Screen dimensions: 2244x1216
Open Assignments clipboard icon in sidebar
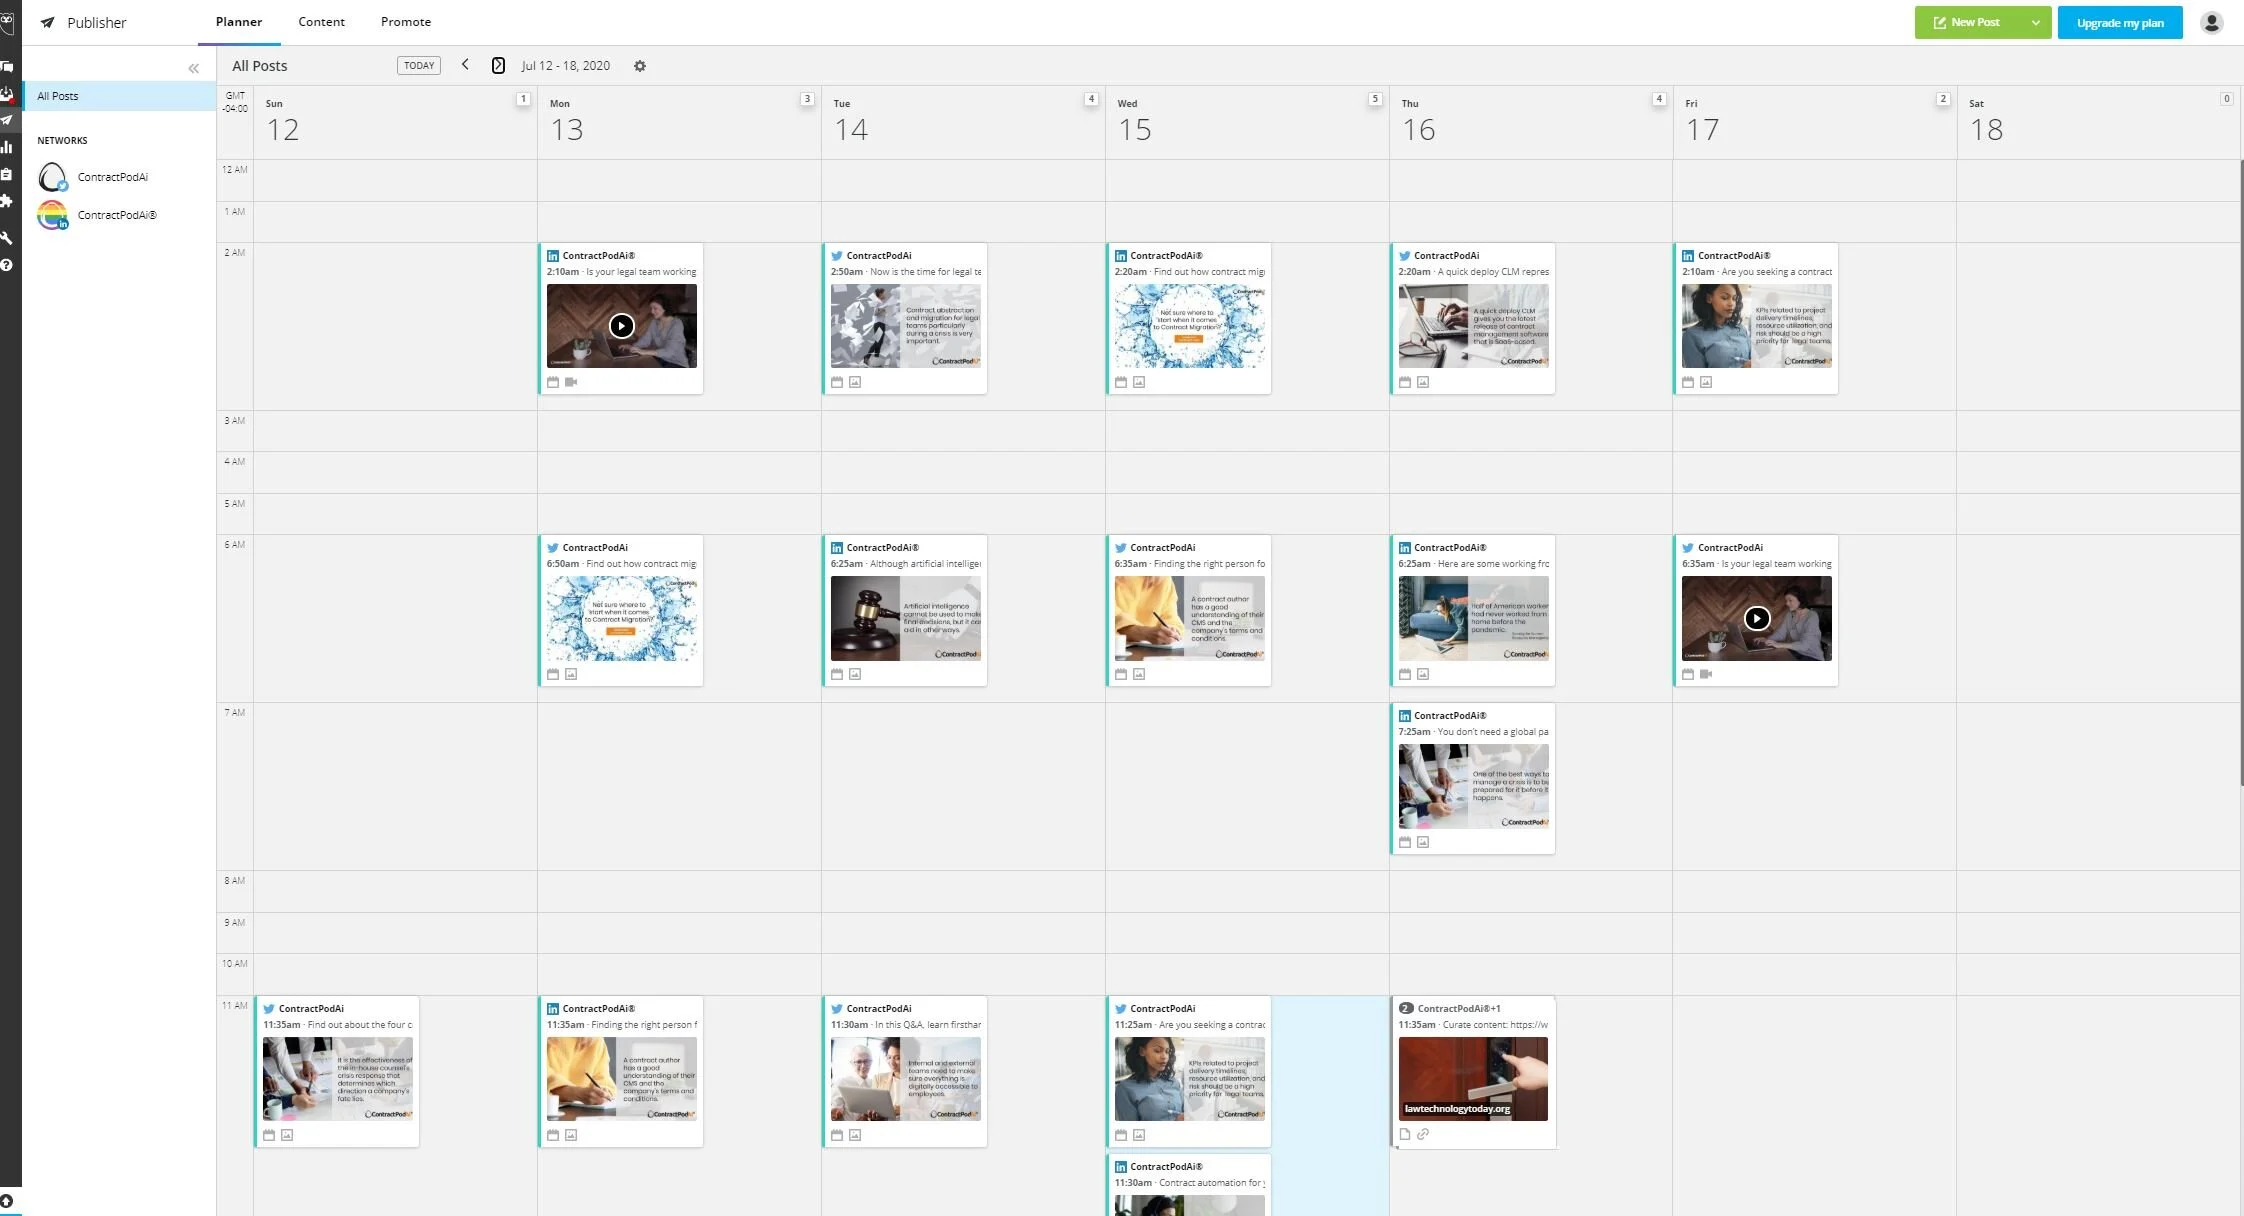pos(7,174)
